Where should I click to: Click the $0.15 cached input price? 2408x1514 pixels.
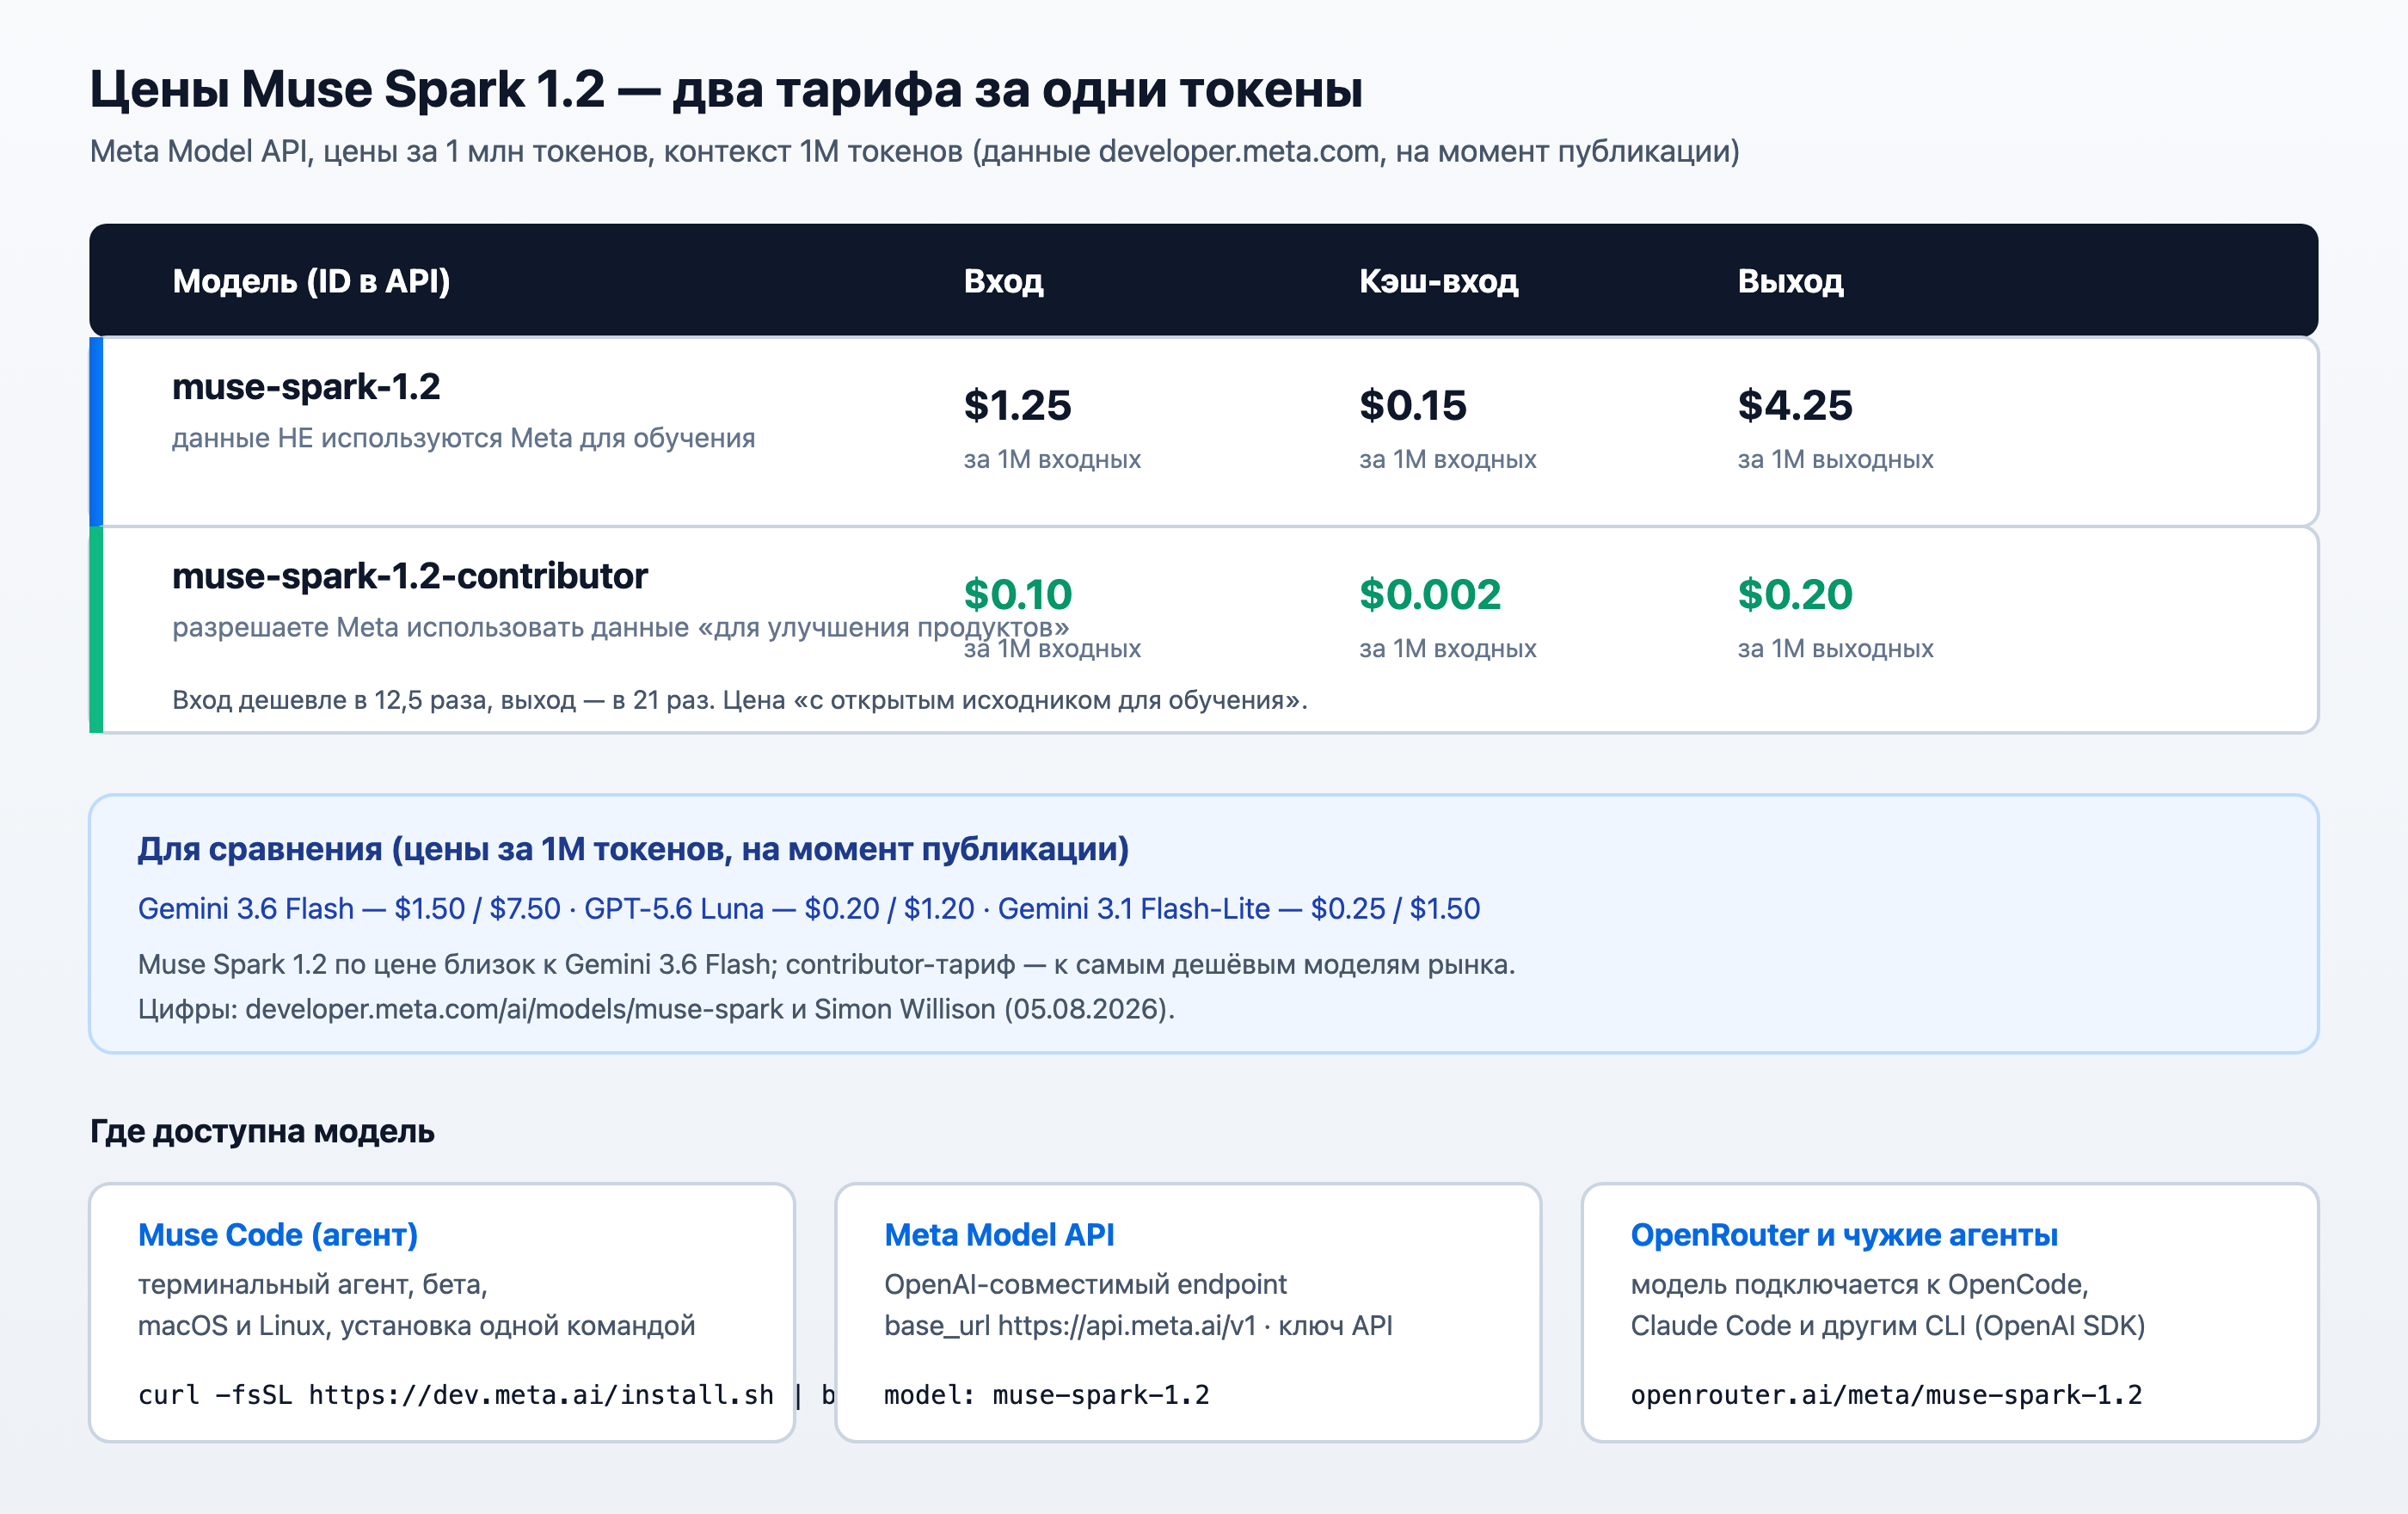click(x=1412, y=405)
